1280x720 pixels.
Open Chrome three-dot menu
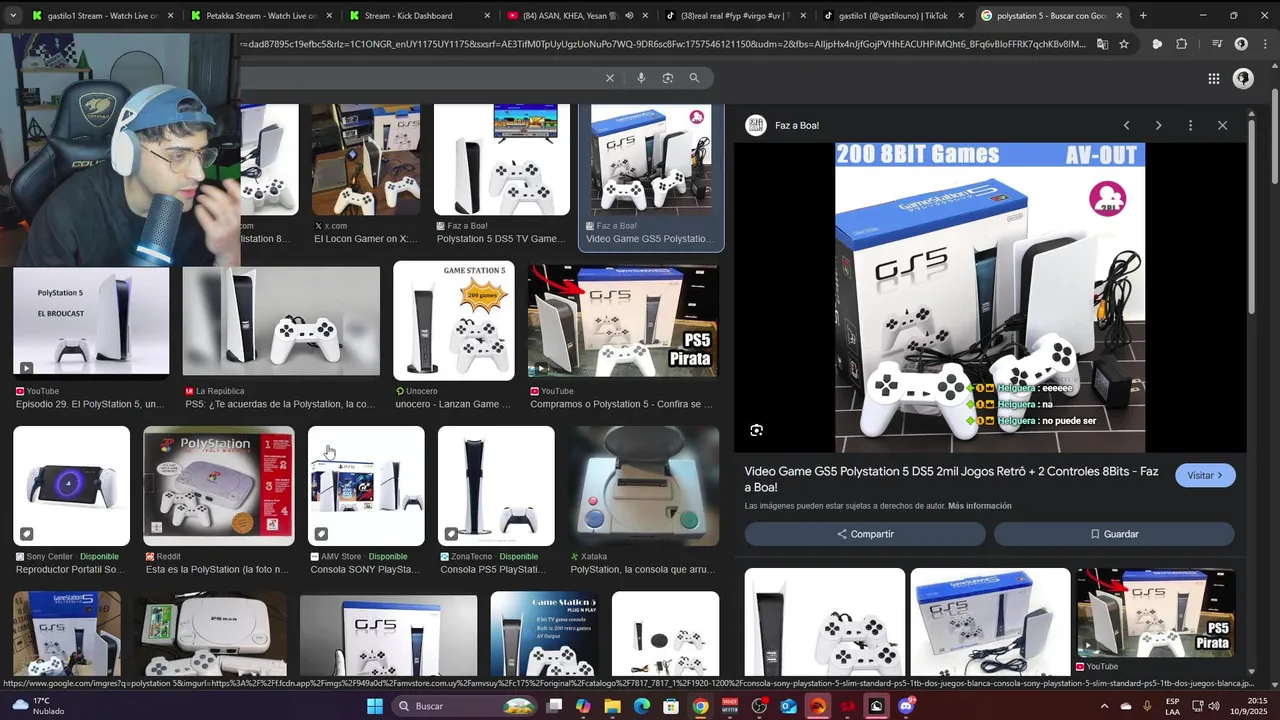point(1264,44)
